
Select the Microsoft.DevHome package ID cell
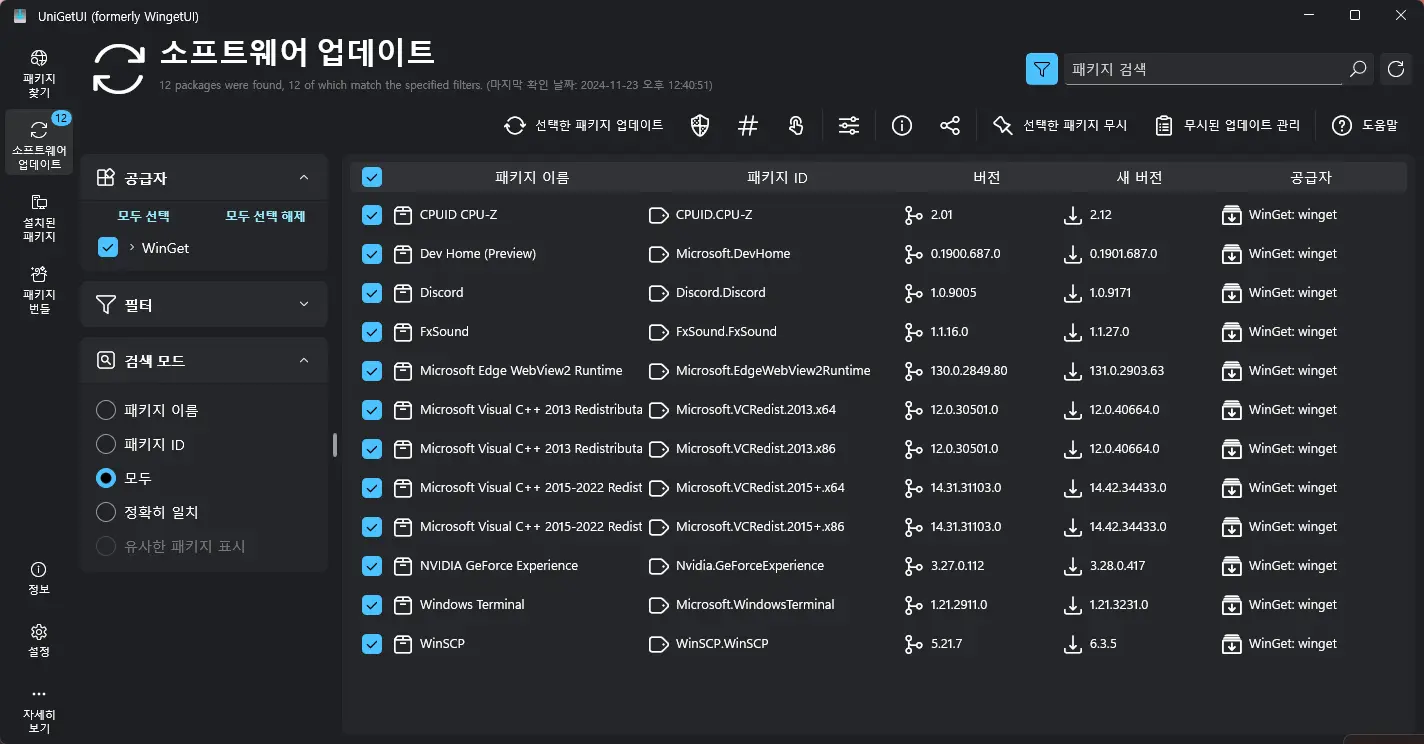click(x=733, y=254)
